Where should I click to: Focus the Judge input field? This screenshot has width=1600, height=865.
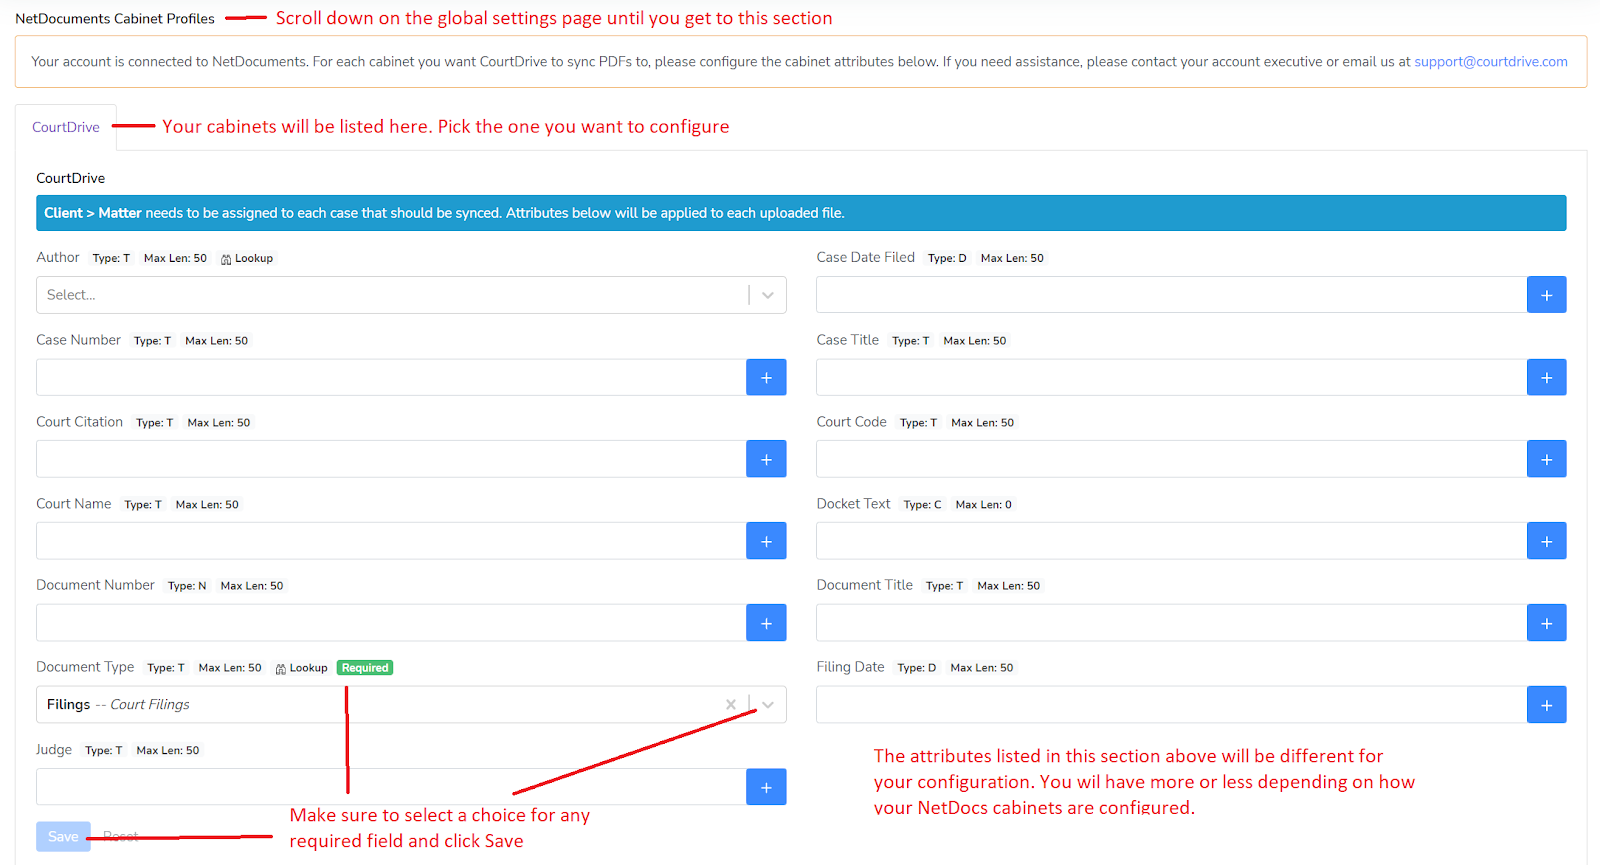coord(392,787)
